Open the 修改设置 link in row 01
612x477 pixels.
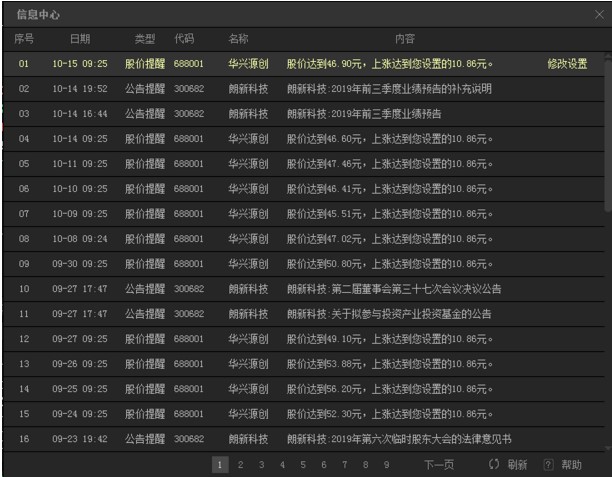pos(567,64)
